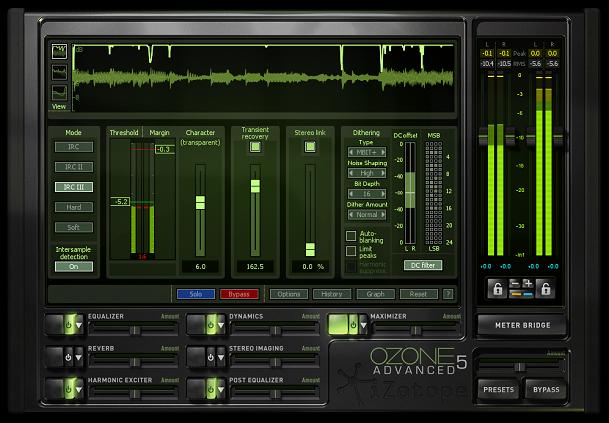Step dither Type right with its arrow

[383, 152]
